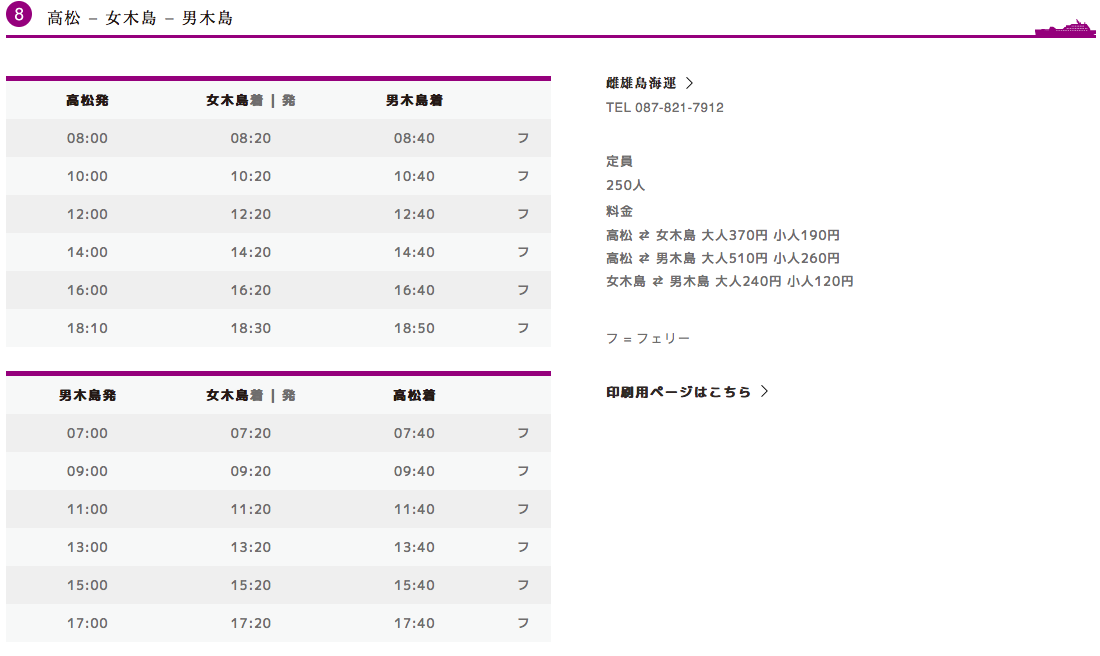Click the 16:40 Ogijima arrival time
The image size is (1100, 656).
(414, 290)
